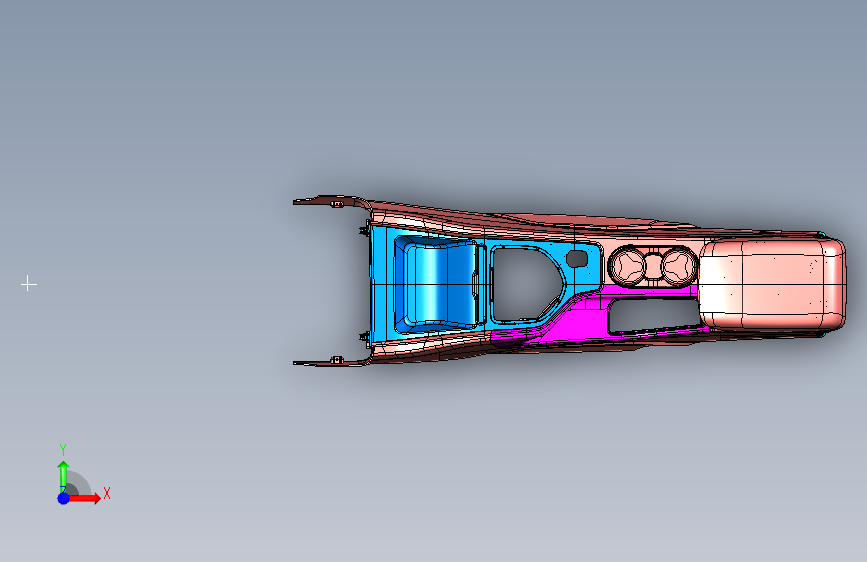The height and width of the screenshot is (562, 867).
Task: Click the green 'Y' label on triad
Action: [63, 450]
